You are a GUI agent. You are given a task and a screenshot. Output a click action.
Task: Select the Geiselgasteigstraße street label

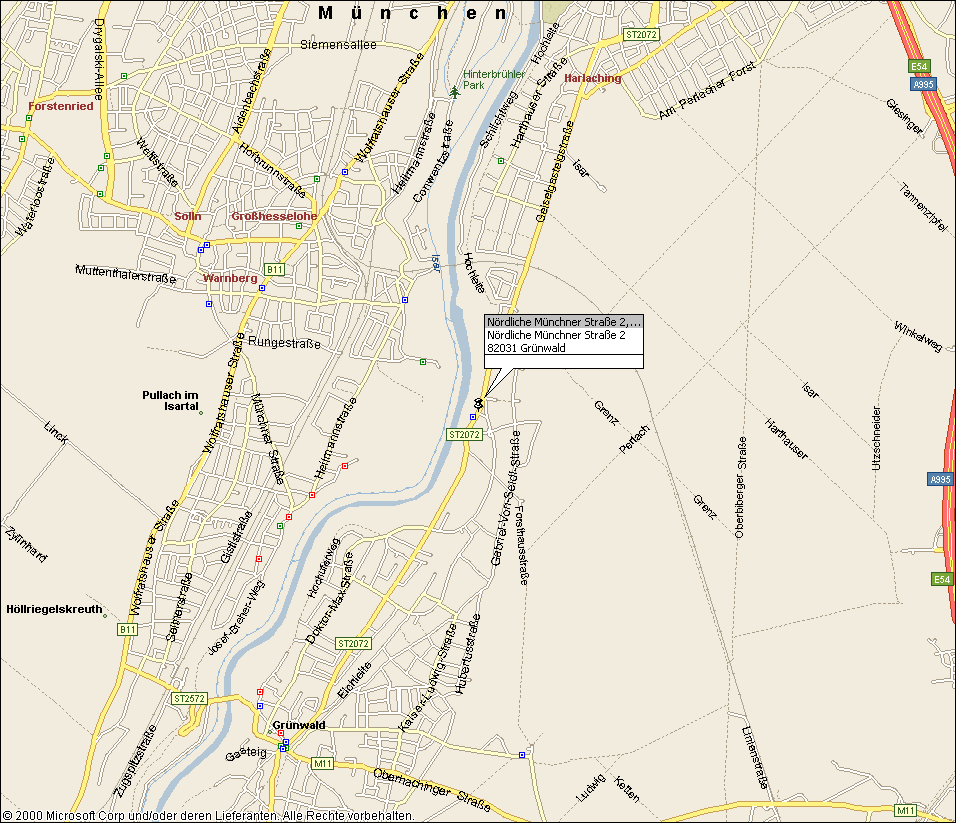click(x=555, y=172)
